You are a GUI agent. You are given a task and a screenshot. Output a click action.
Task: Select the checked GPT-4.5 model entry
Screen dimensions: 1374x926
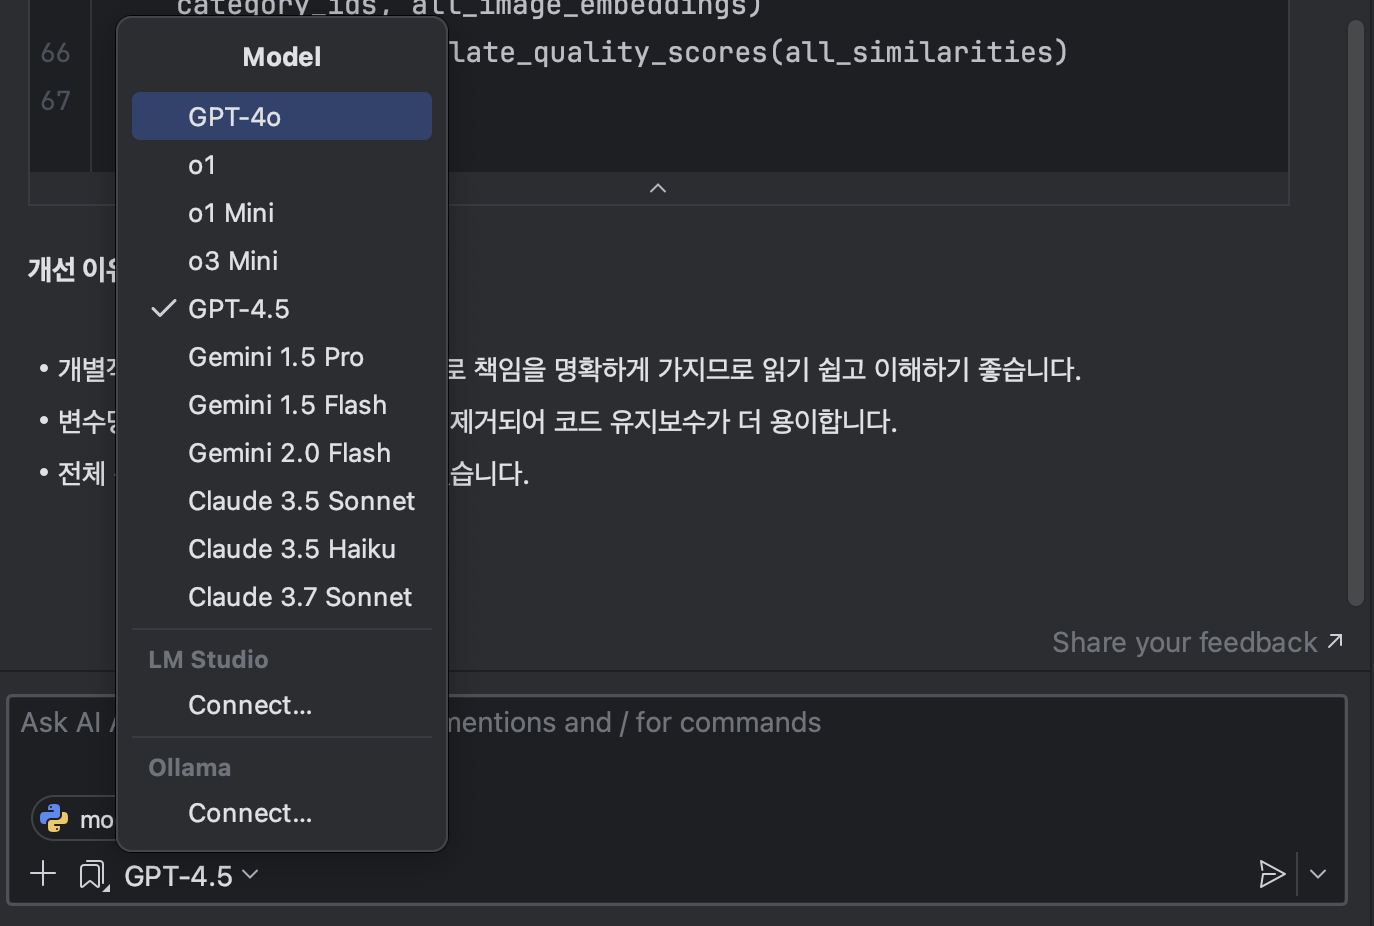coord(281,309)
